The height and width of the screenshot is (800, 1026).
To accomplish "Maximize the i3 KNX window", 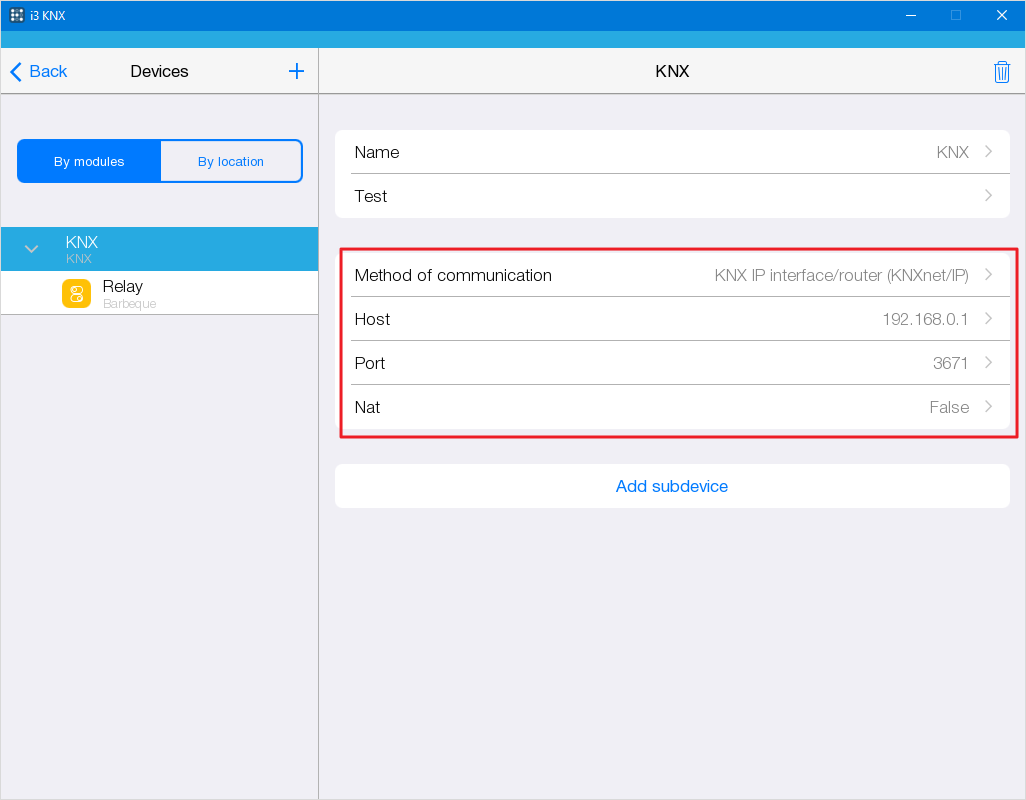I will [x=955, y=15].
